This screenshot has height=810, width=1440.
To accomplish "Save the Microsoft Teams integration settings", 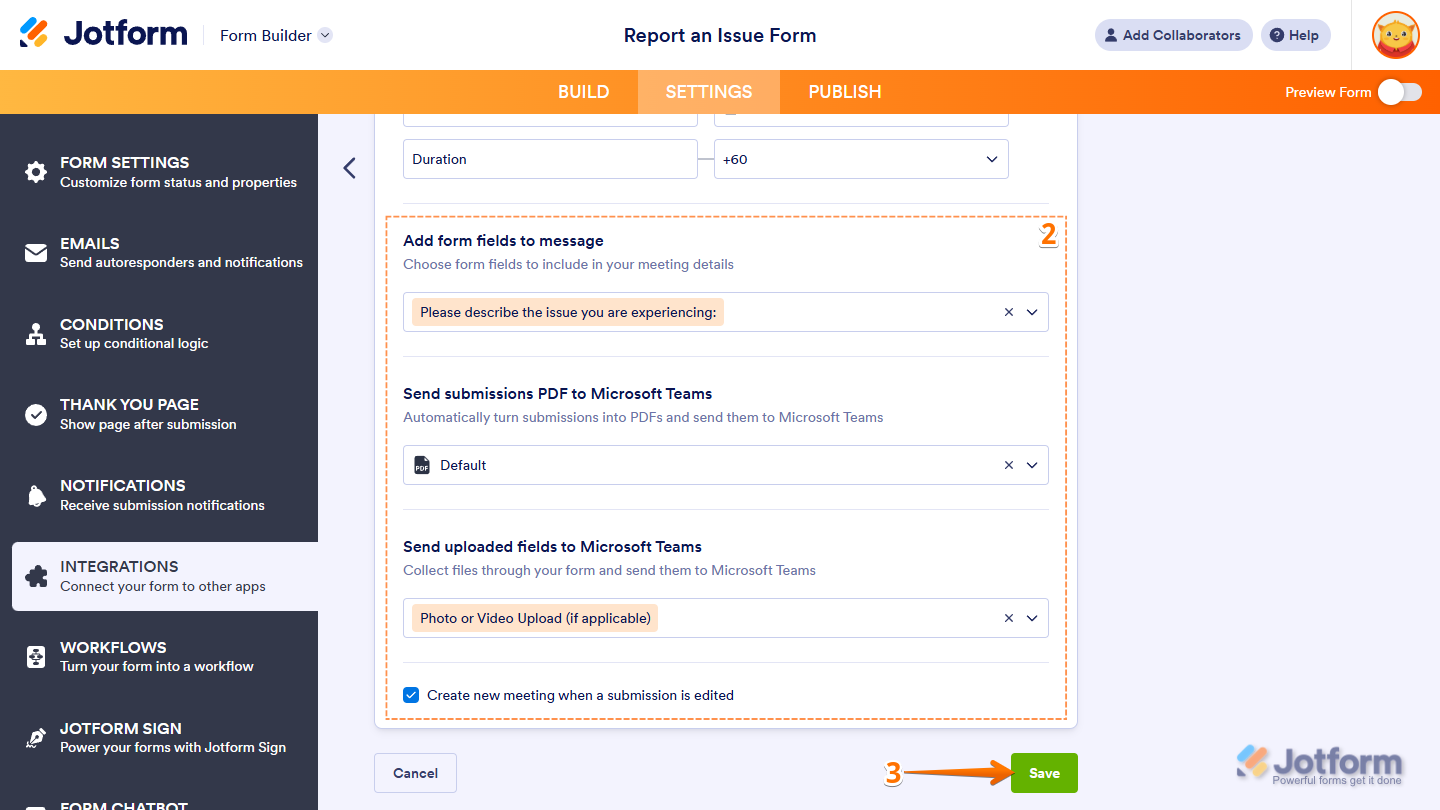I will point(1044,772).
